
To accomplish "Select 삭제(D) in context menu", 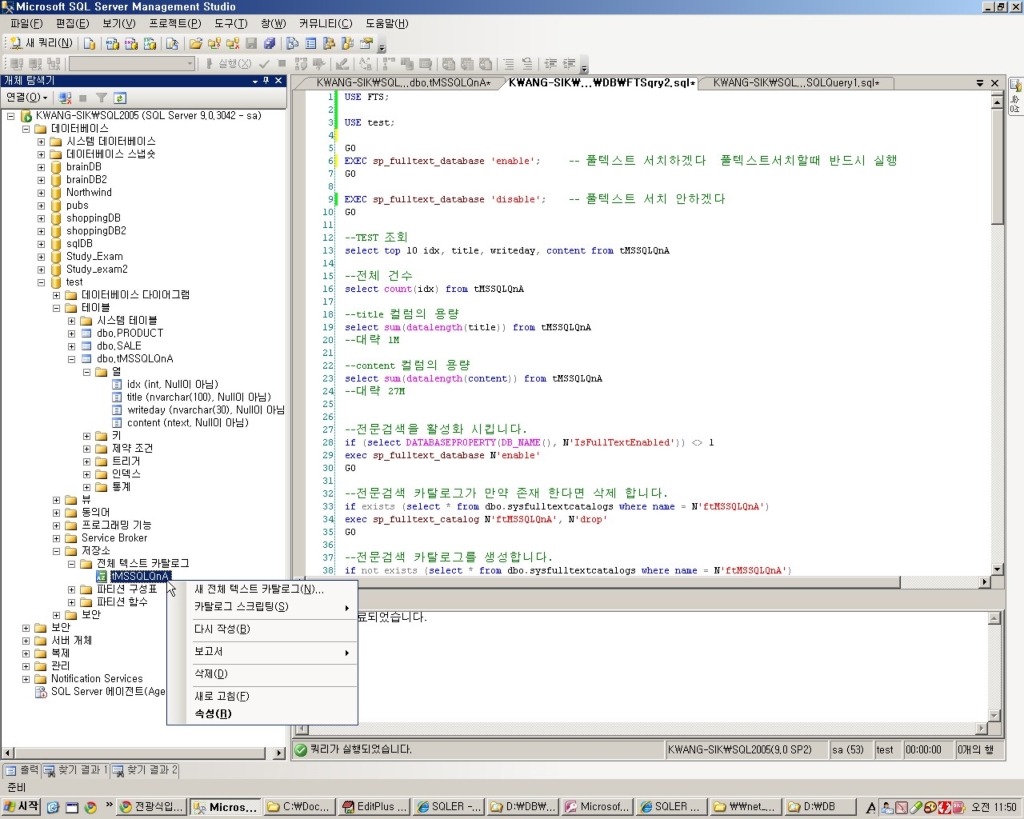I will coord(261,674).
